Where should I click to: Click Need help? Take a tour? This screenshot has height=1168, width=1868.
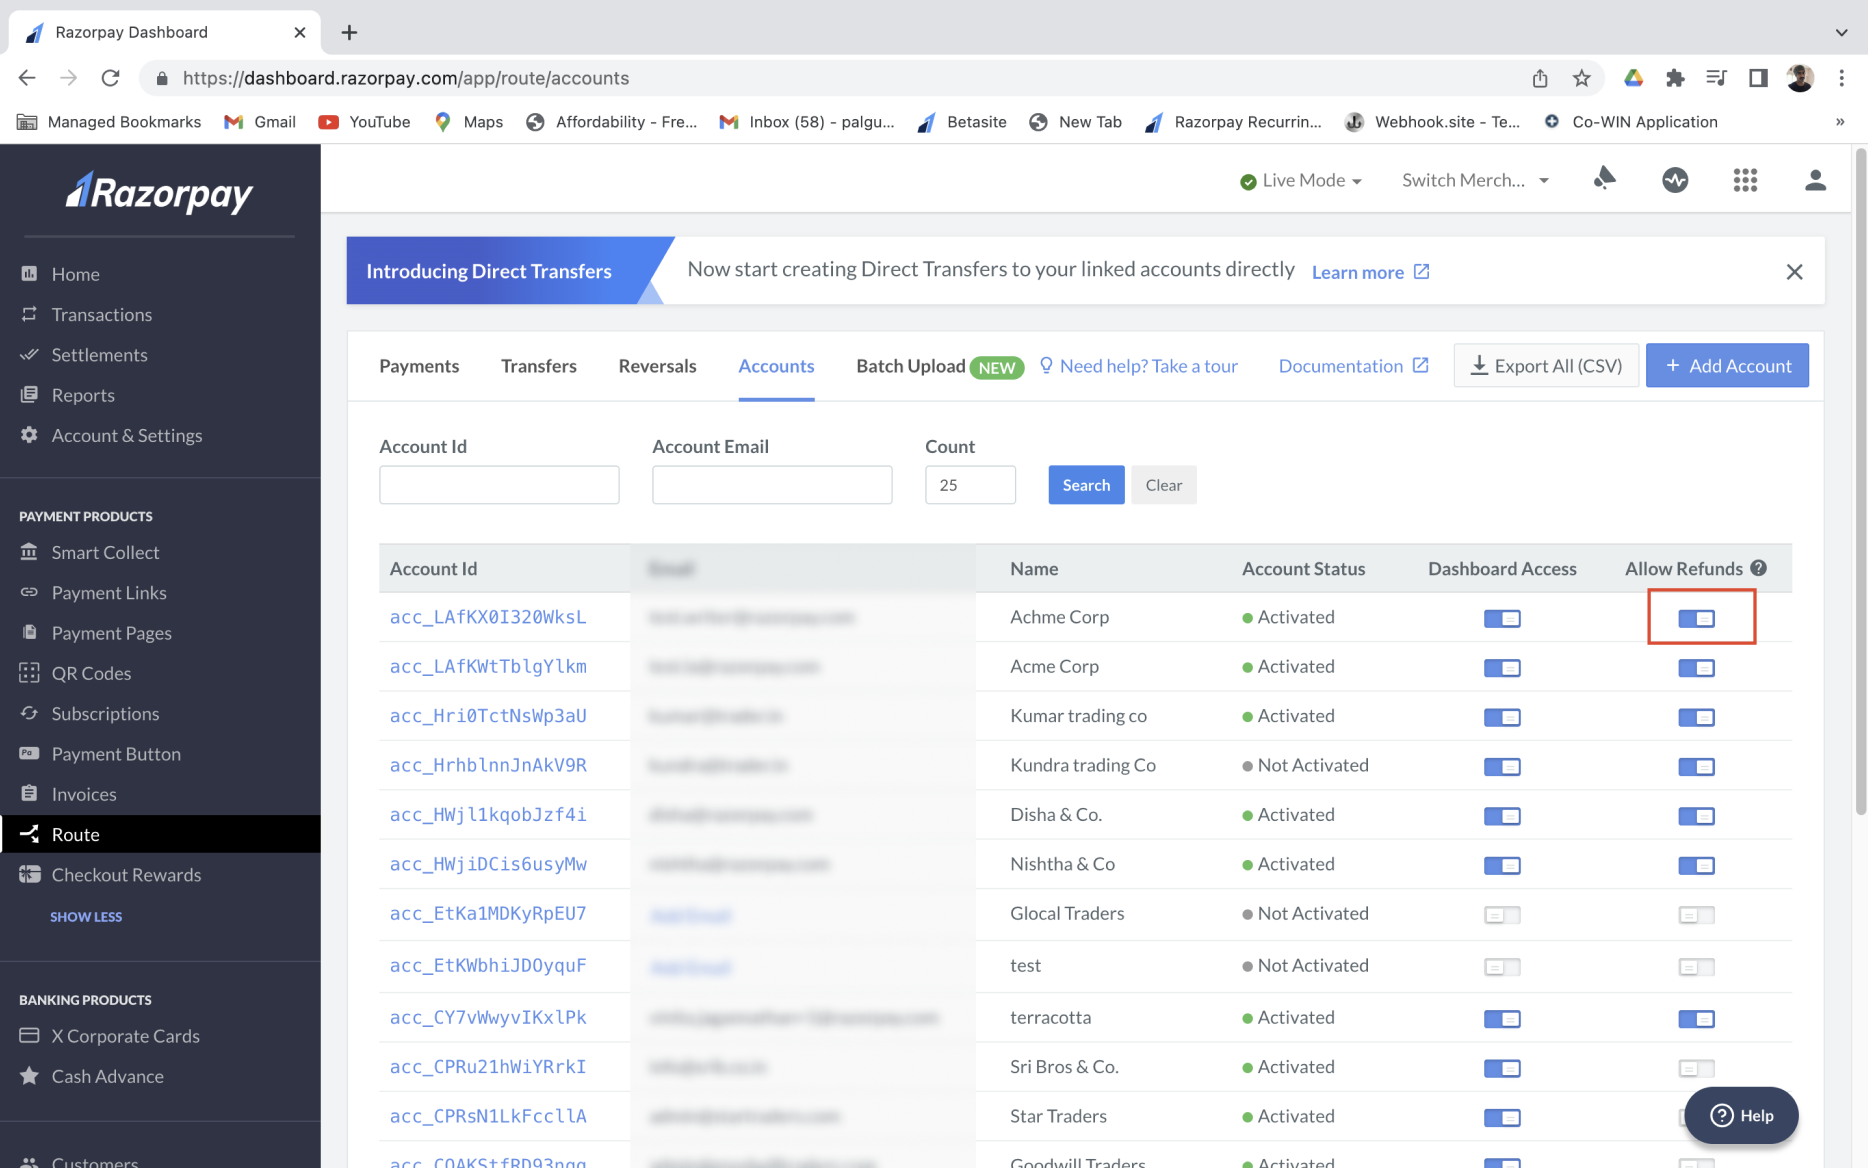1138,366
